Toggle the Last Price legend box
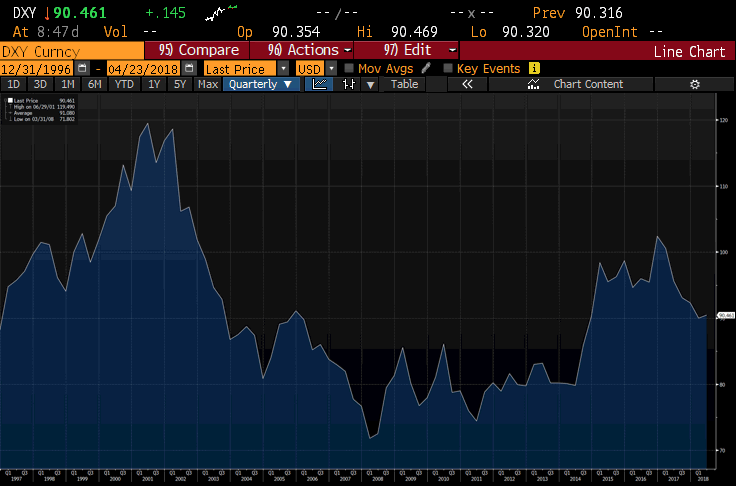Viewport: 736px width, 486px height. point(10,100)
